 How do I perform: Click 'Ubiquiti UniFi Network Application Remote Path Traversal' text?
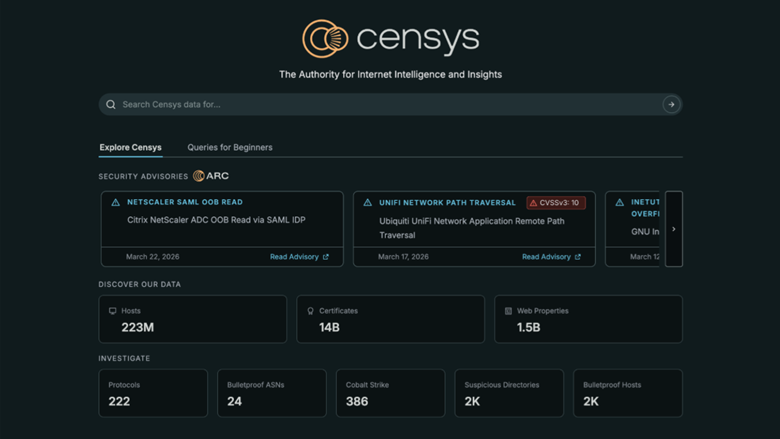[x=472, y=228]
